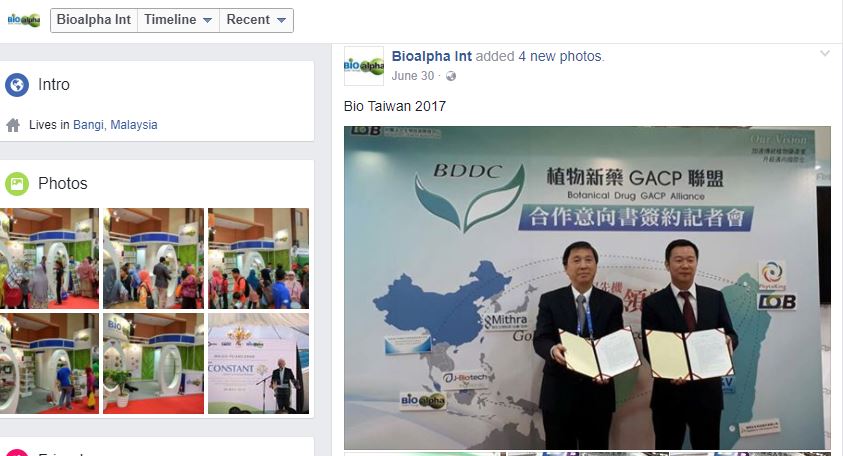
Task: Click the Bioalpha Int tab in the top bar
Action: (x=94, y=20)
